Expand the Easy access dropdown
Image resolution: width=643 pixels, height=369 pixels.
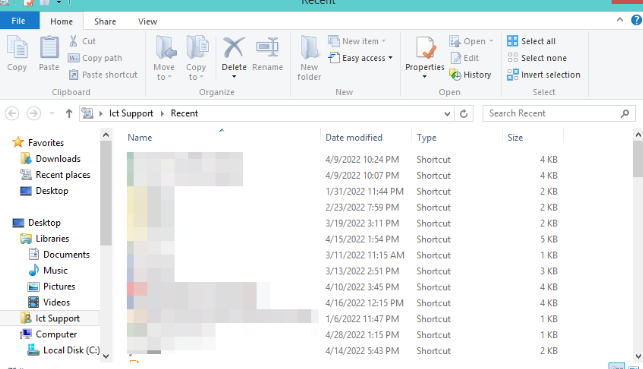pos(390,58)
